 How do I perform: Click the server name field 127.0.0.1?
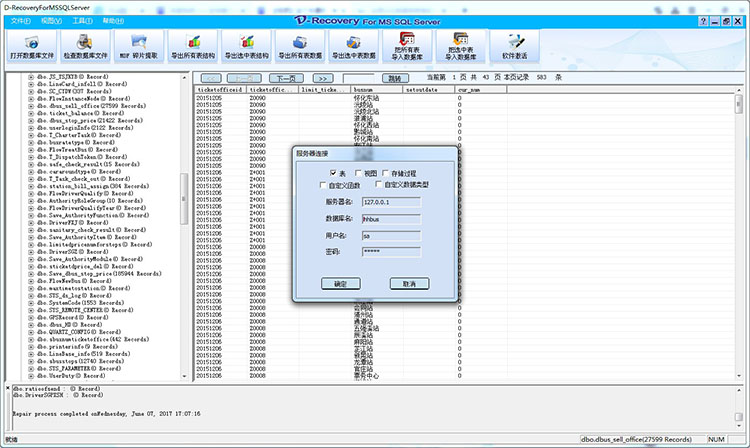tap(391, 202)
